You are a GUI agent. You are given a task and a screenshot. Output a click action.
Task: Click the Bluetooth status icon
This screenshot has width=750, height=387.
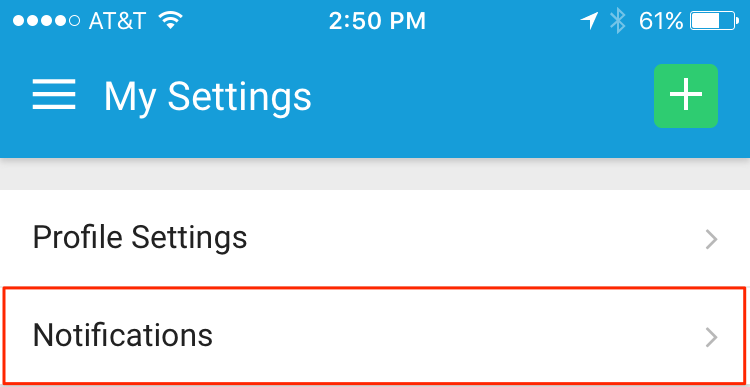click(617, 21)
